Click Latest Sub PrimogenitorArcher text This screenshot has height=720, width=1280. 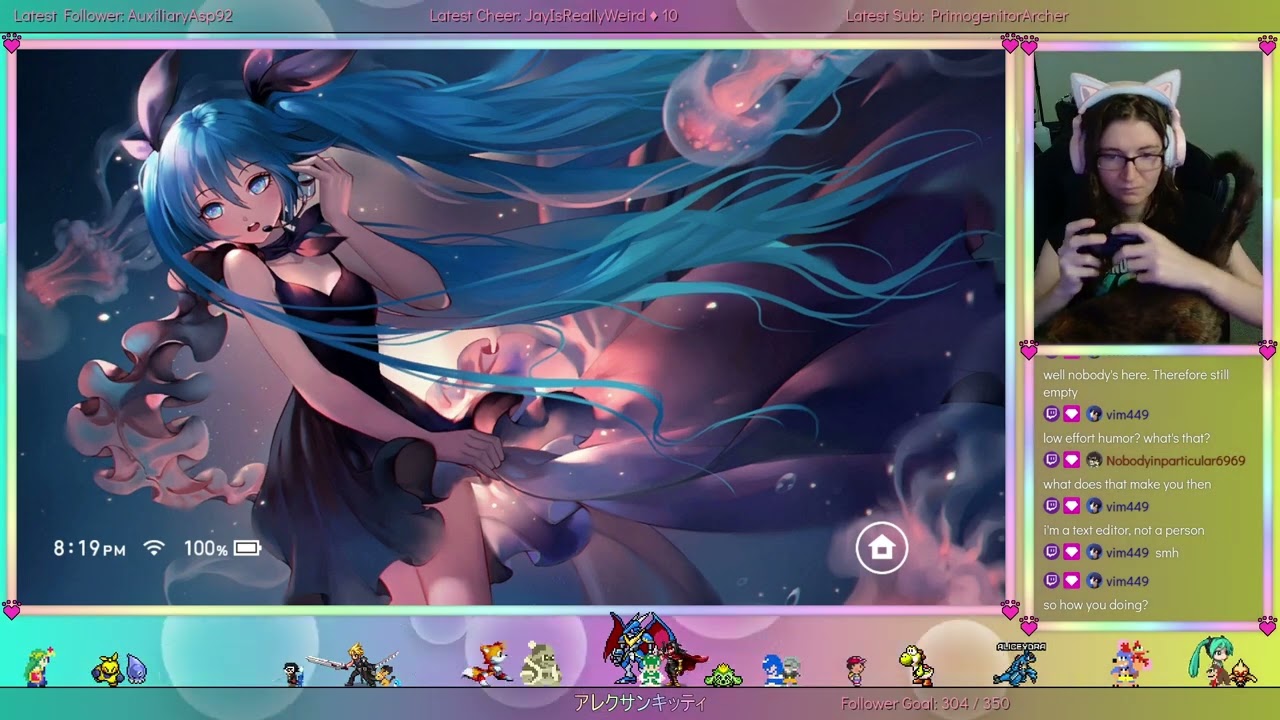coord(957,16)
